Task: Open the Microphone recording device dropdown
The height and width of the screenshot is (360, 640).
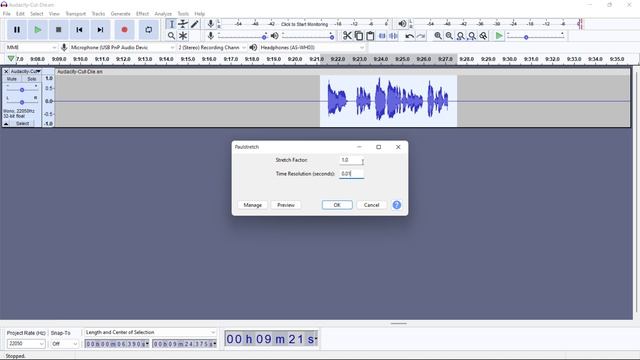Action: (122, 47)
